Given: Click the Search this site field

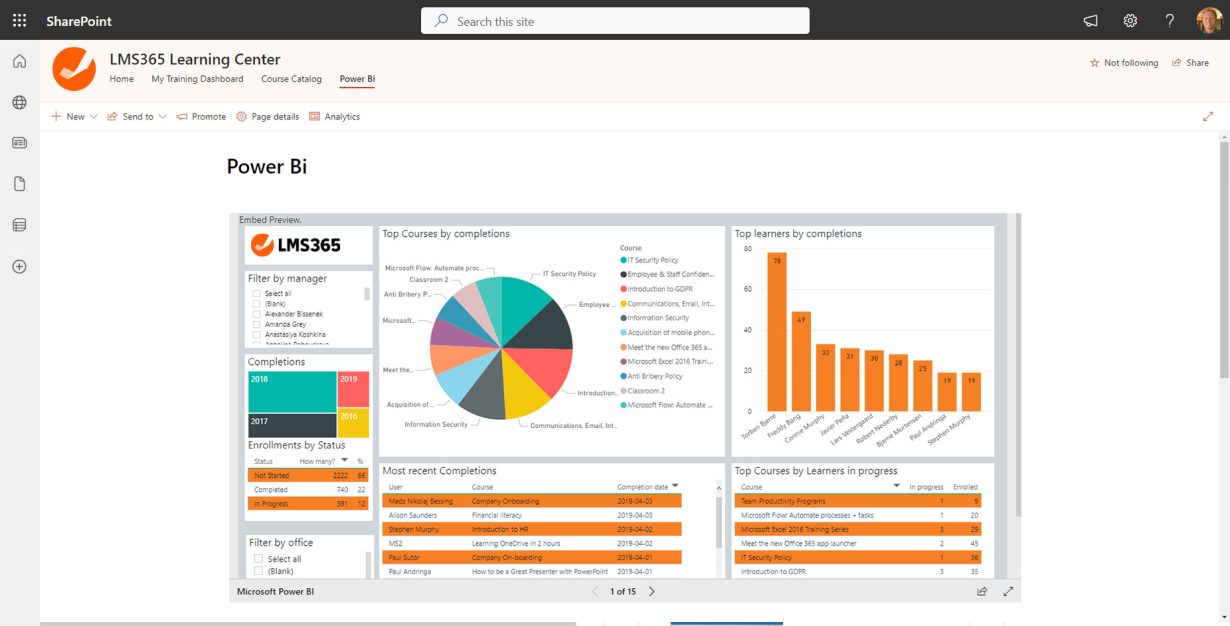Looking at the screenshot, I should 615,21.
